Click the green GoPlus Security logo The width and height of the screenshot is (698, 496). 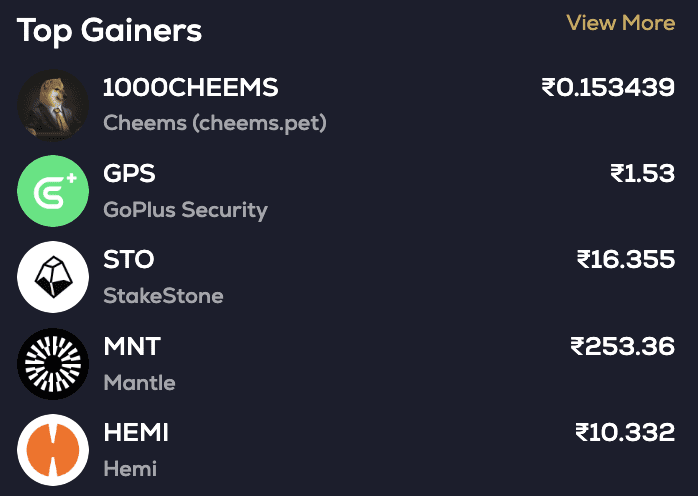coord(54,191)
